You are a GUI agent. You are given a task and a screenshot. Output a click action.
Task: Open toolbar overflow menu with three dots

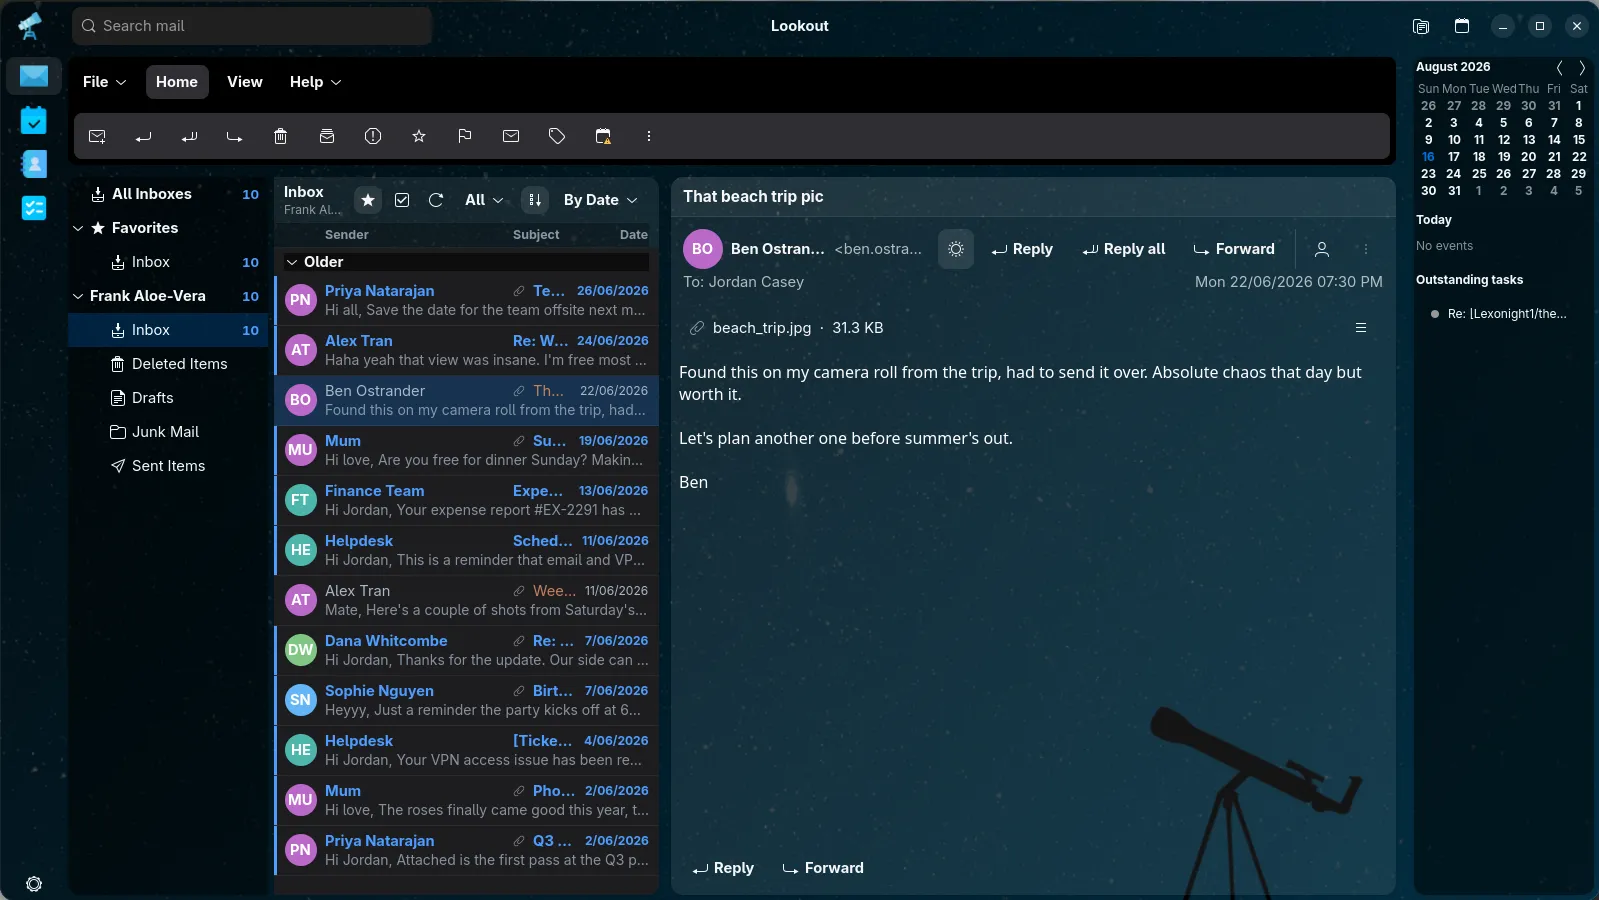(649, 136)
